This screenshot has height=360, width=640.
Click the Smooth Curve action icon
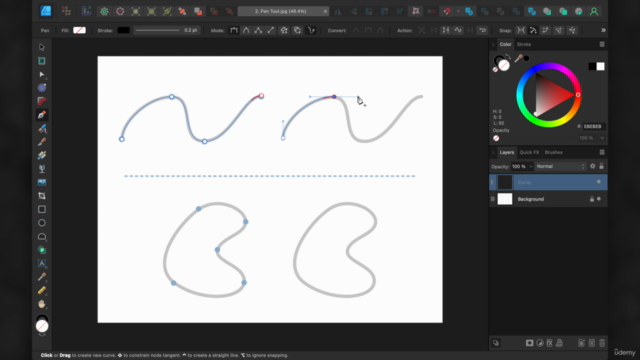tap(458, 30)
